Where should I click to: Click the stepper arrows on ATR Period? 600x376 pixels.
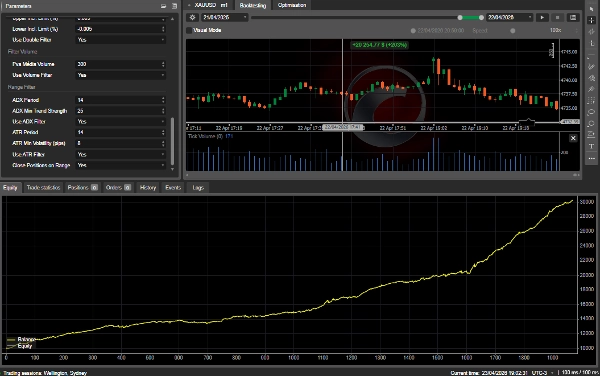(163, 132)
